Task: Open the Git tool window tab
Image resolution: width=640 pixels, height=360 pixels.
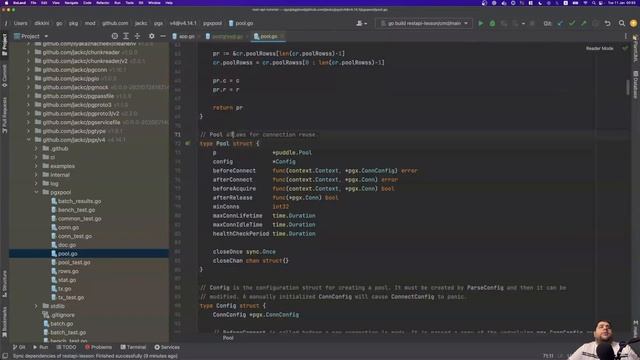Action: [x=19, y=347]
